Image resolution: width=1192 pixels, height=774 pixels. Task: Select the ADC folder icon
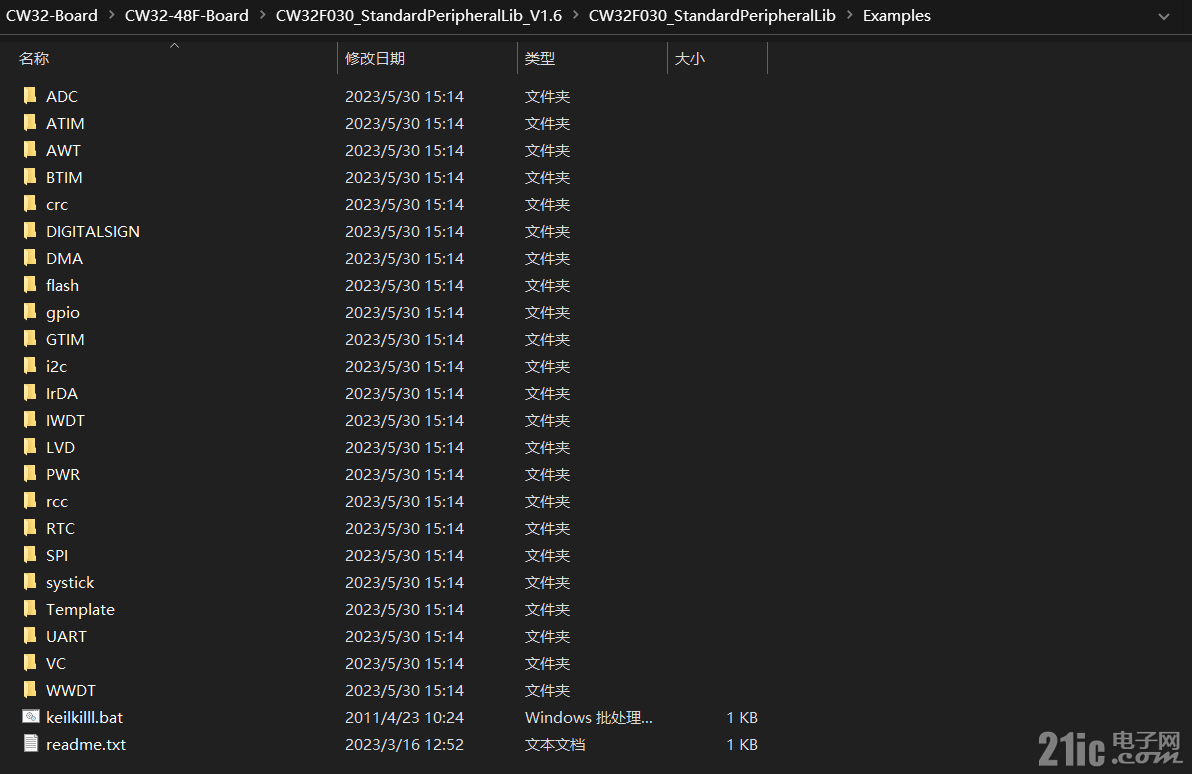(30, 96)
